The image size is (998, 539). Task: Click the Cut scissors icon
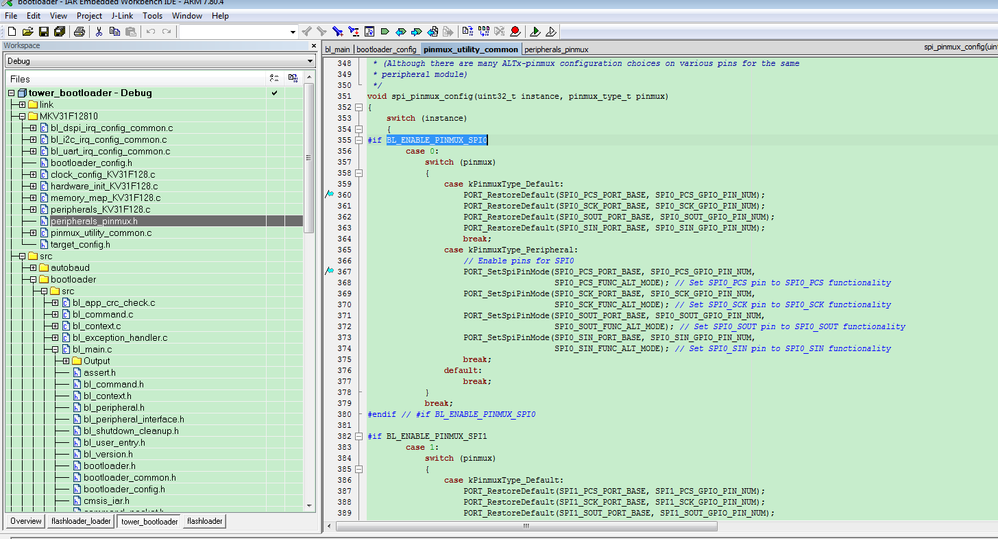[99, 32]
